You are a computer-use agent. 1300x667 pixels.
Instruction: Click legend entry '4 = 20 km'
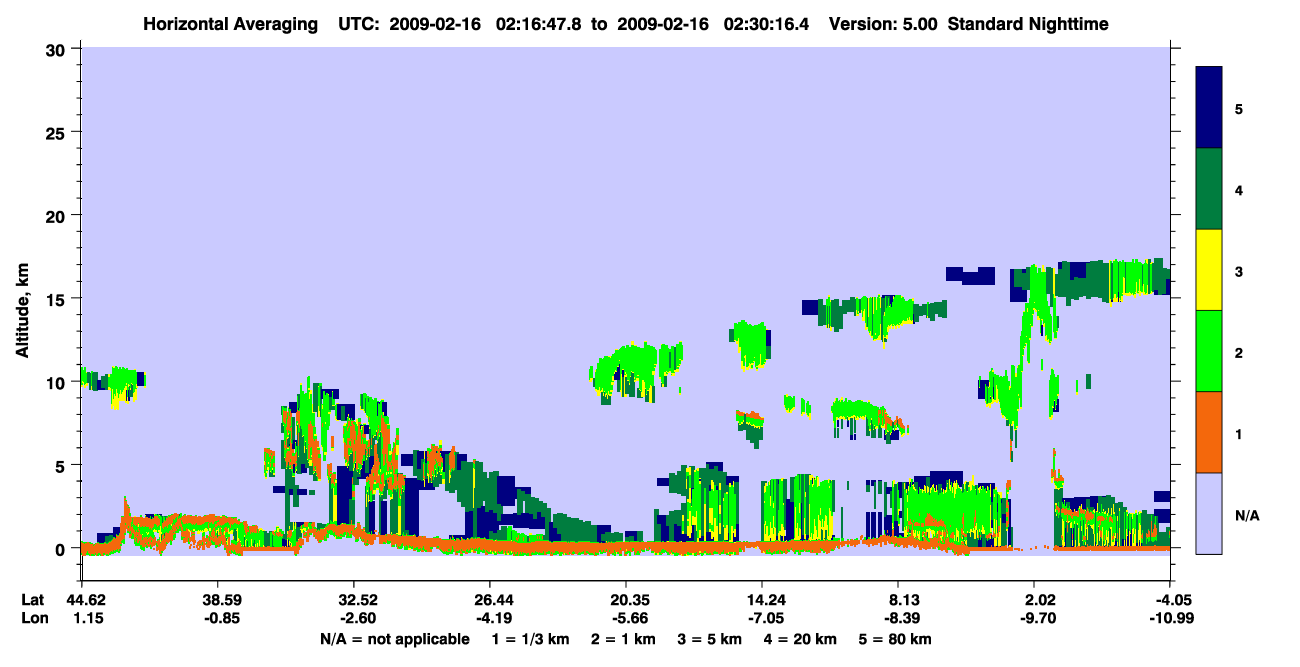[x=800, y=639]
